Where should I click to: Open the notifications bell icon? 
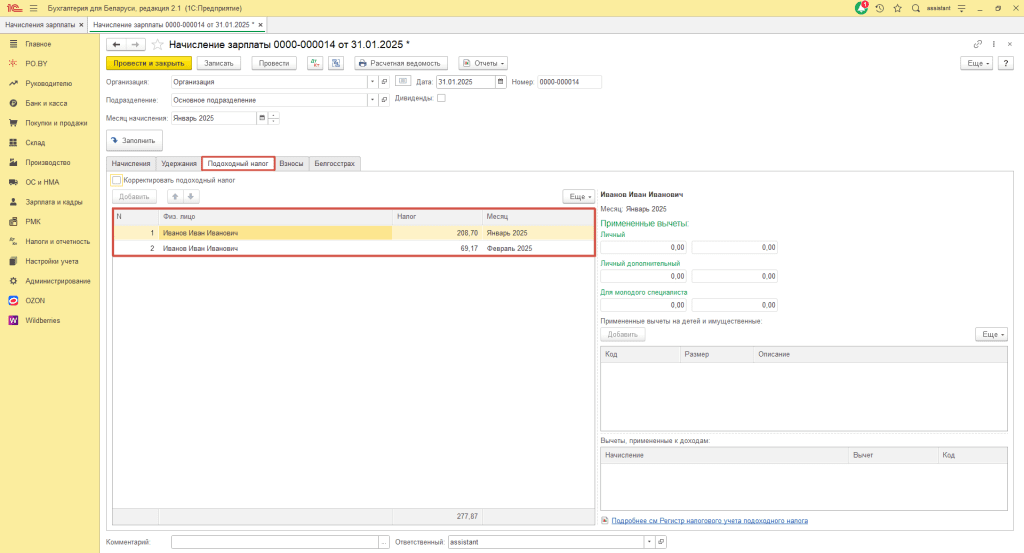pos(862,7)
